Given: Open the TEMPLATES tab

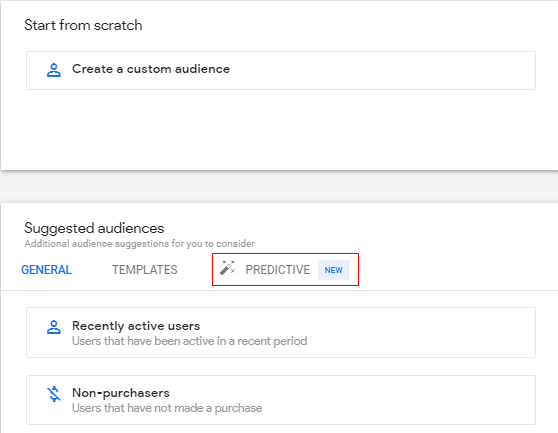Looking at the screenshot, I should click(x=145, y=270).
